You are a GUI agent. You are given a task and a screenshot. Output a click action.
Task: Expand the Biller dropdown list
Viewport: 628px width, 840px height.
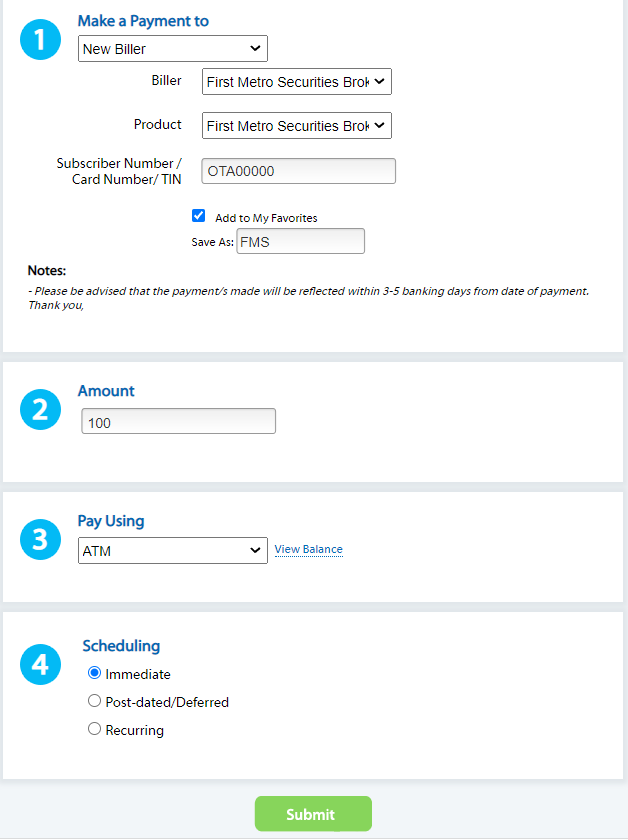[297, 81]
